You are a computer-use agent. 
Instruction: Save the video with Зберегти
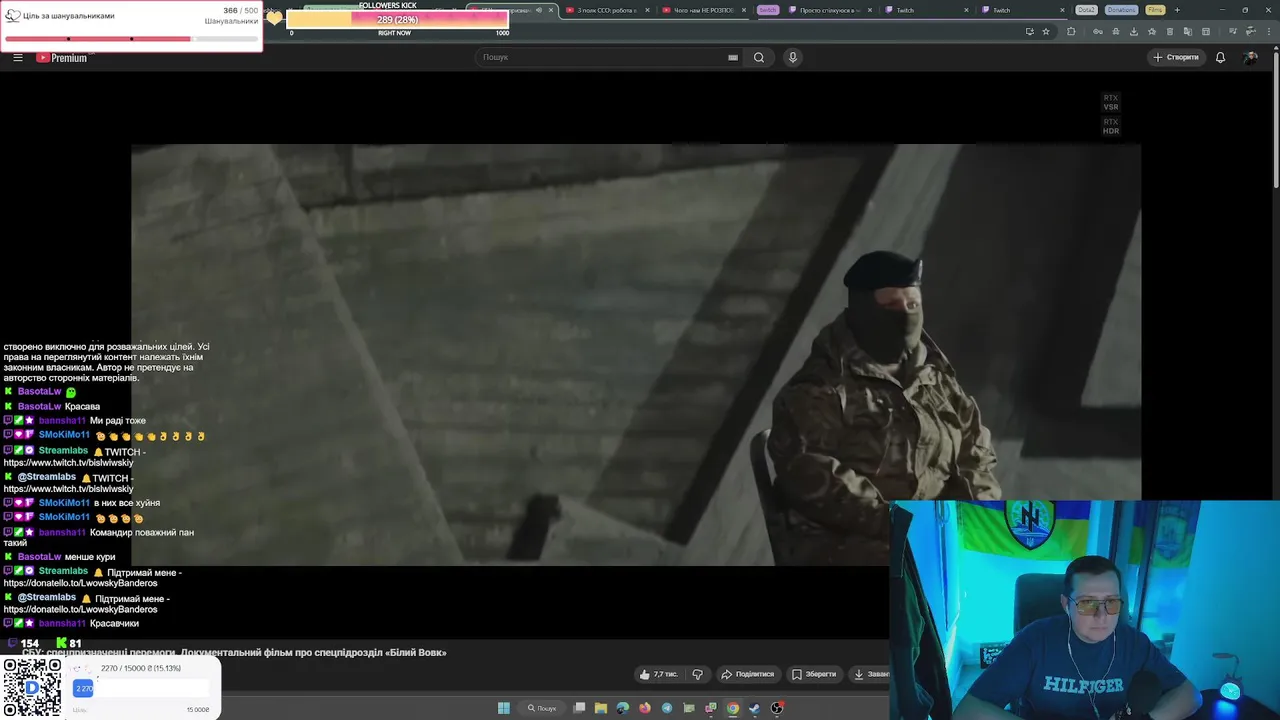(x=814, y=674)
